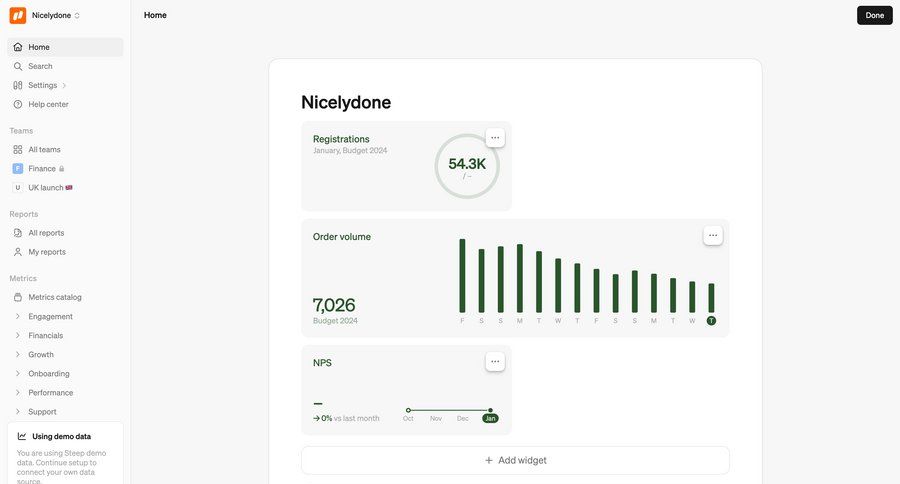Click the Nicelydone dashboard heading
900x484 pixels.
tap(346, 102)
